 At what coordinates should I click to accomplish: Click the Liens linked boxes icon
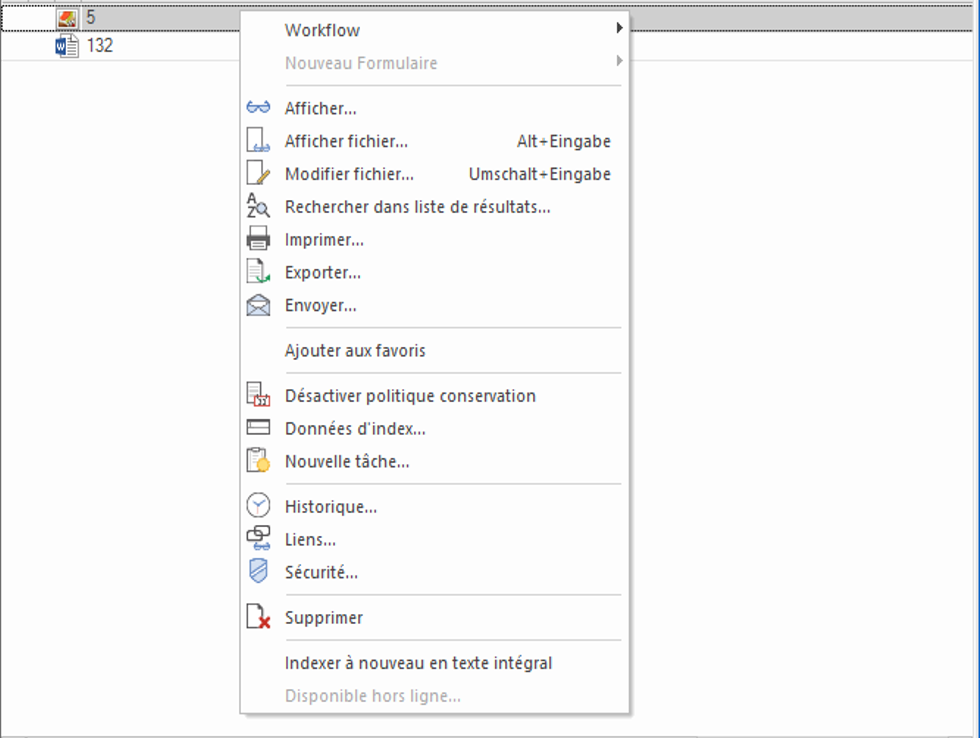tap(258, 539)
